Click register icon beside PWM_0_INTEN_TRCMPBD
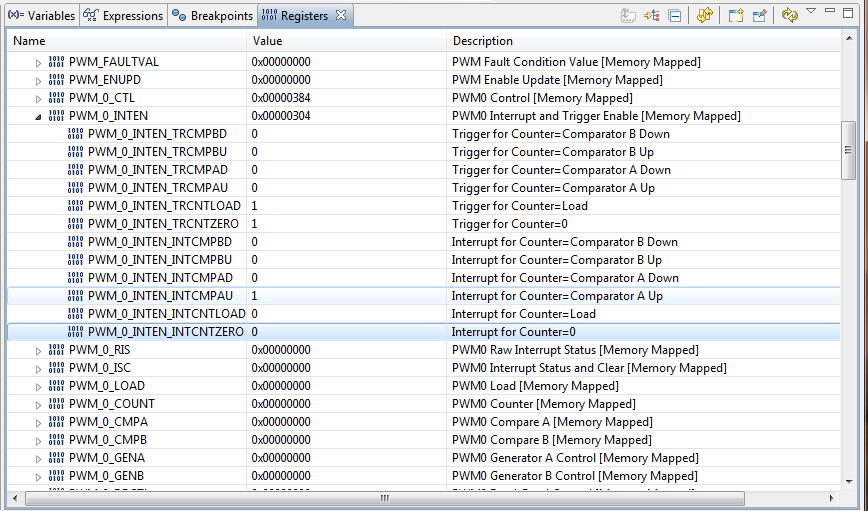 tap(75, 133)
